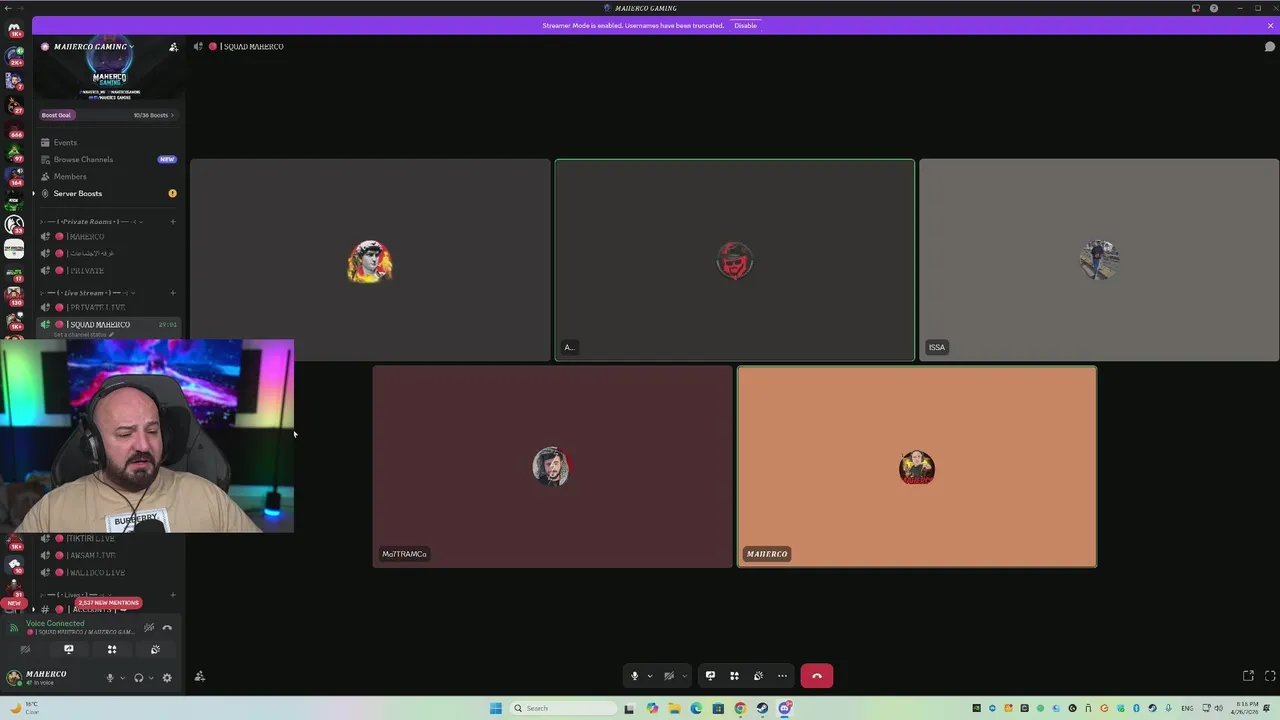Click invite icon beside the user panel
This screenshot has height=720, width=1280.
point(199,677)
